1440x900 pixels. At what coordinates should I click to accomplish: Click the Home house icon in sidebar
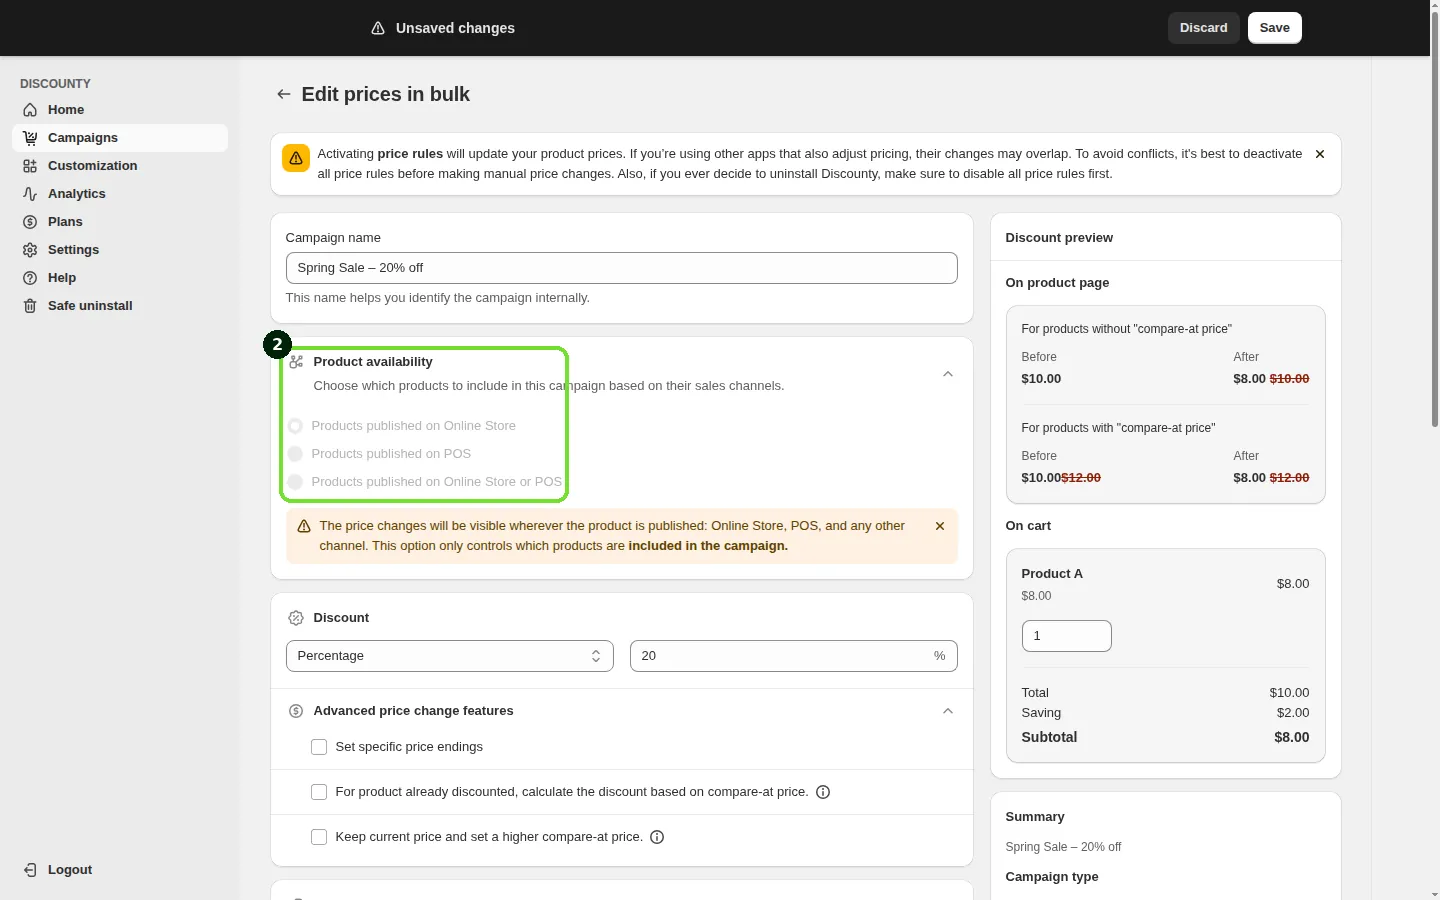30,110
